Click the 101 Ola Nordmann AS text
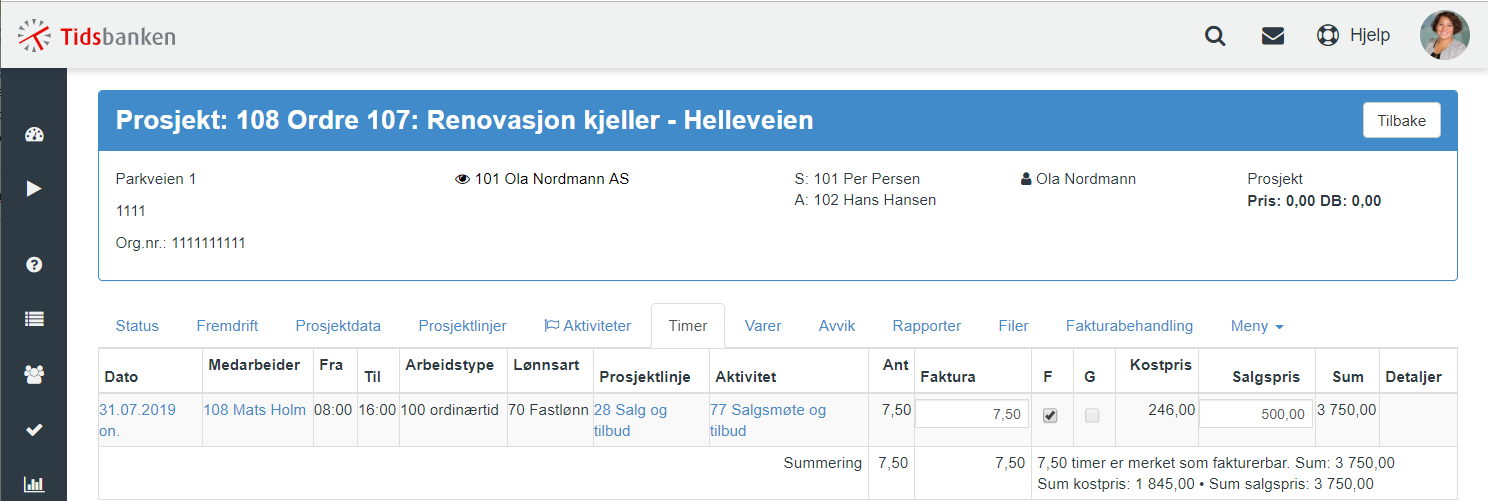The height and width of the screenshot is (501, 1488). [551, 180]
